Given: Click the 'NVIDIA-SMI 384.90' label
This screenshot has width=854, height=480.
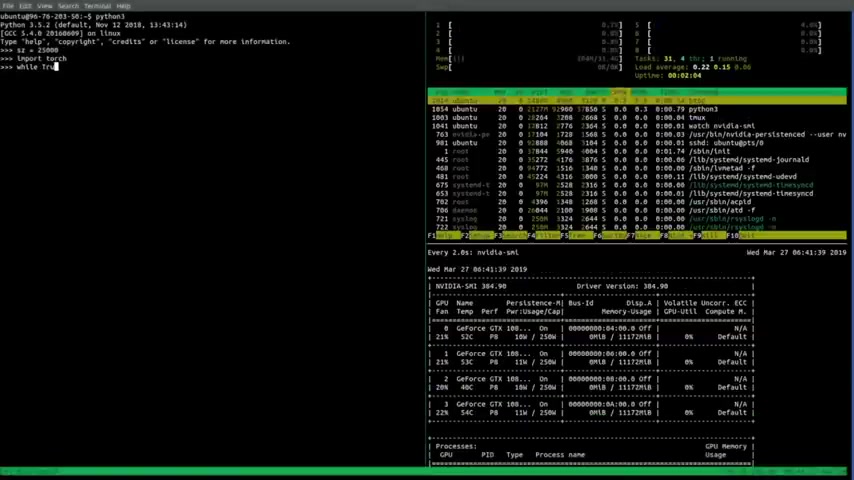Looking at the screenshot, I should click(471, 286).
